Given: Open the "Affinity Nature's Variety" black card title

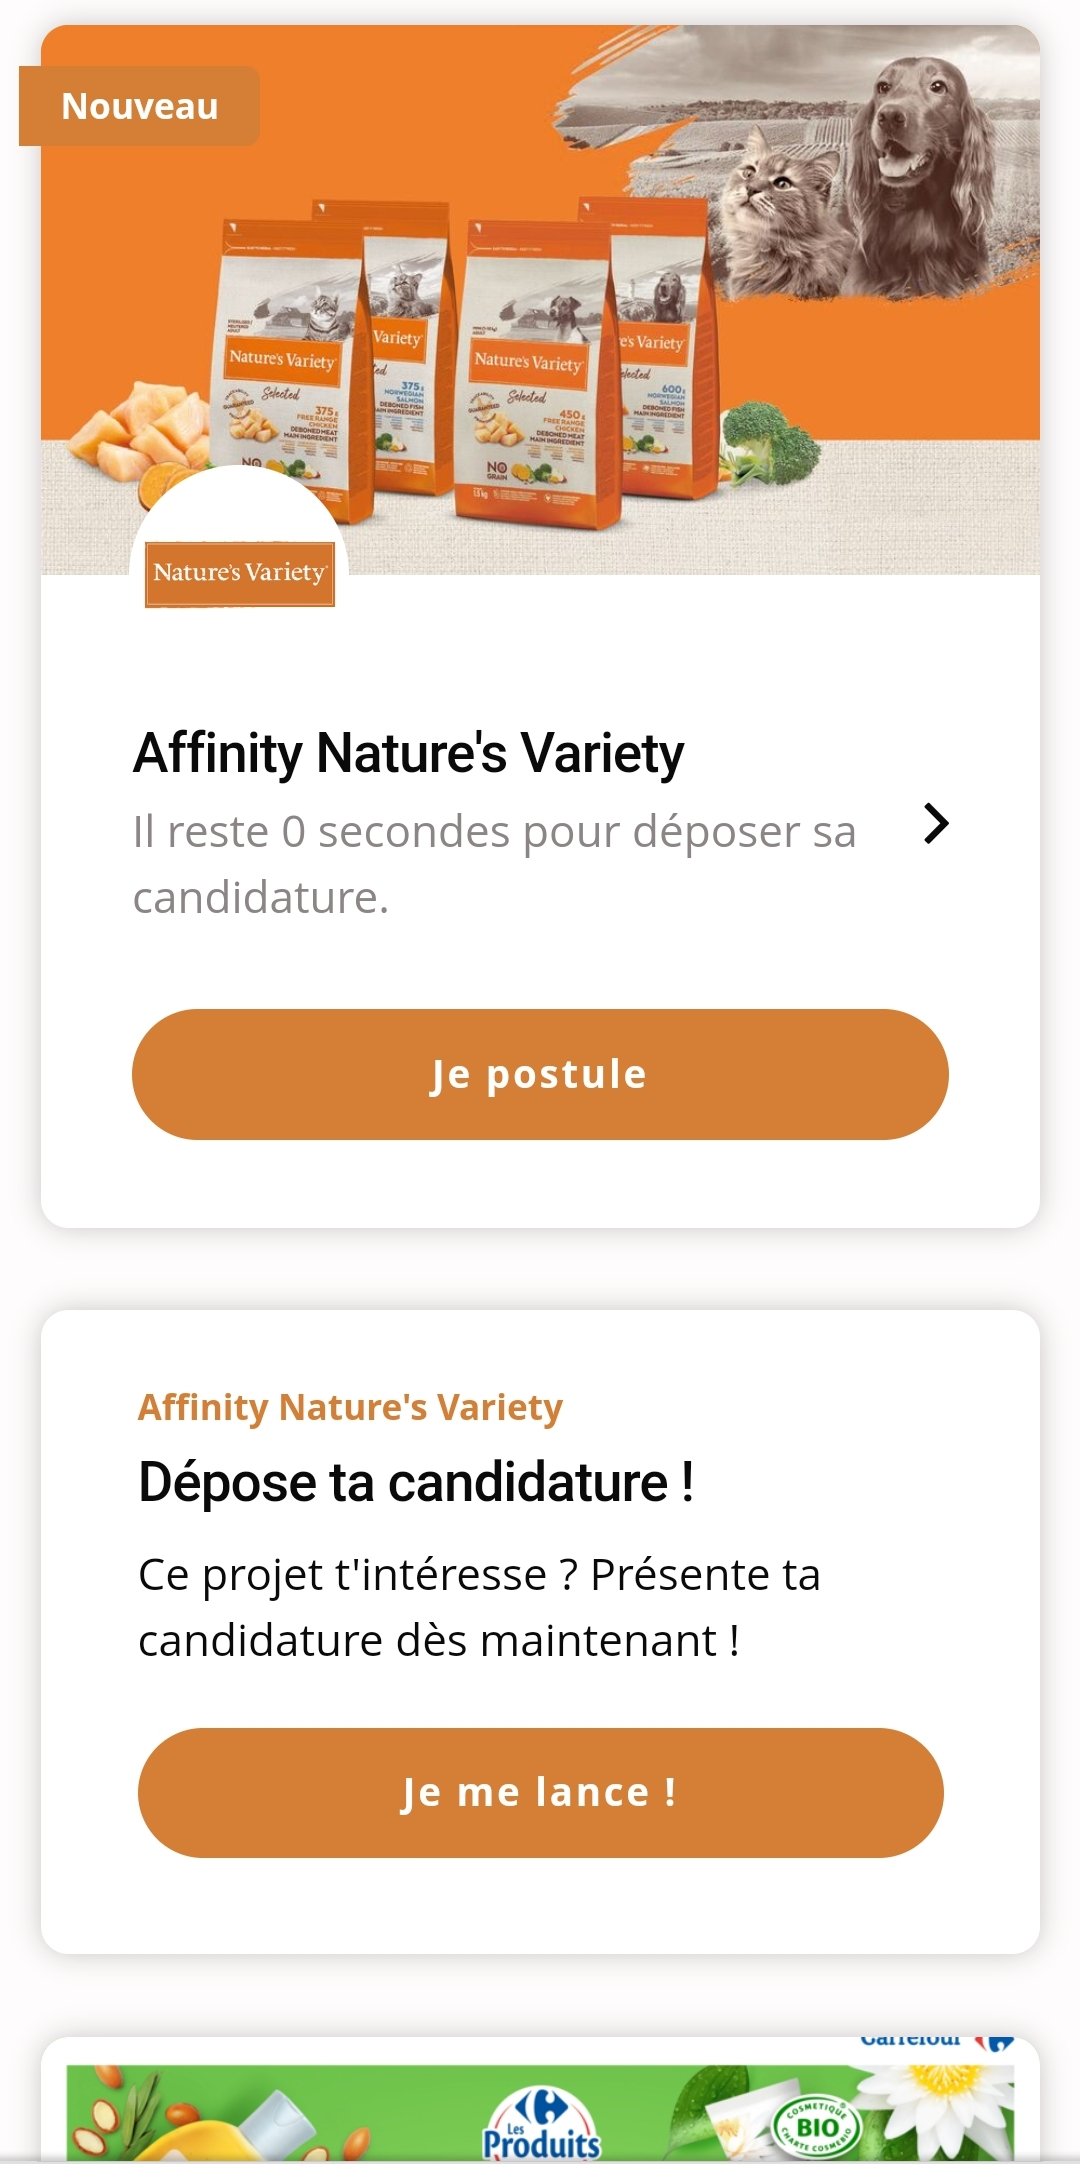Looking at the screenshot, I should click(408, 753).
